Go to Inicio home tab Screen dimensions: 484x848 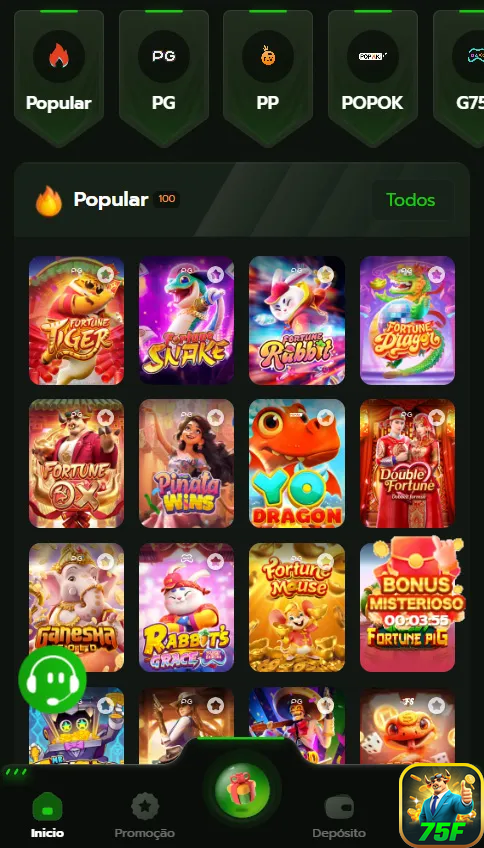(47, 815)
